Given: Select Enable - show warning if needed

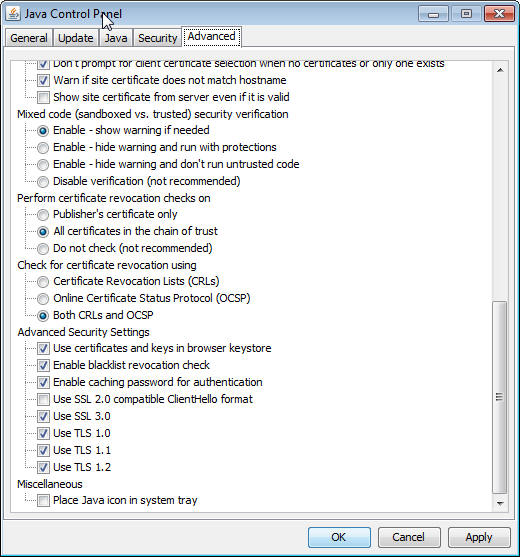Looking at the screenshot, I should [43, 131].
